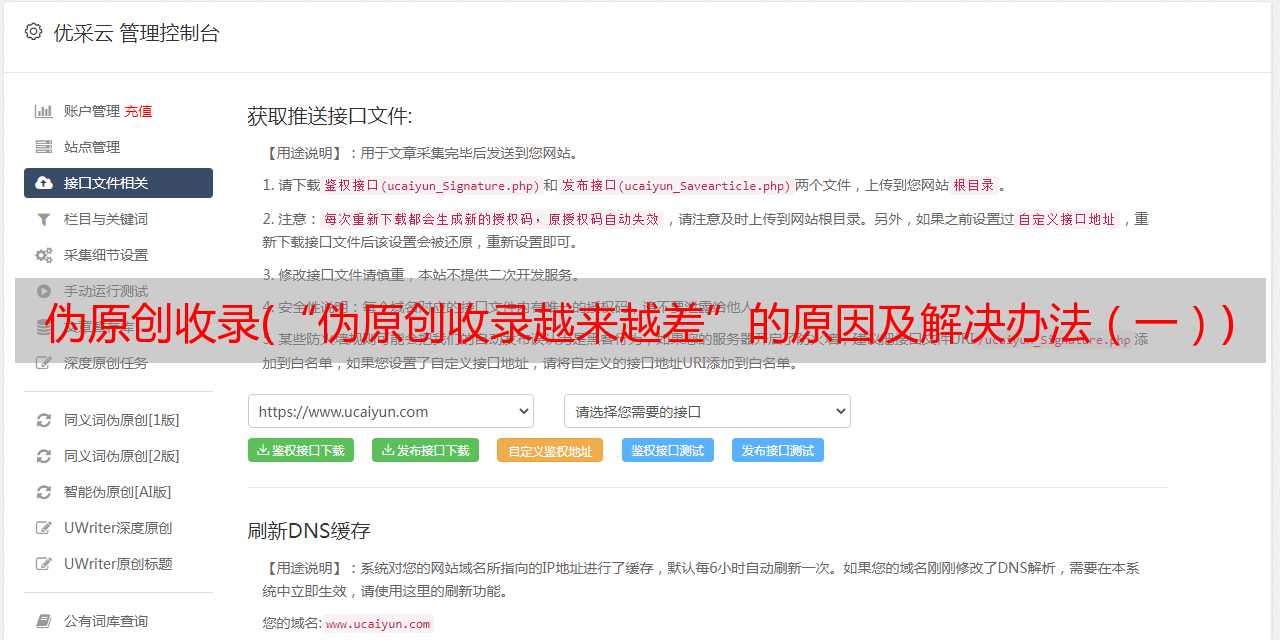Open 站点管理 in the sidebar
This screenshot has width=1280, height=640.
tap(92, 147)
